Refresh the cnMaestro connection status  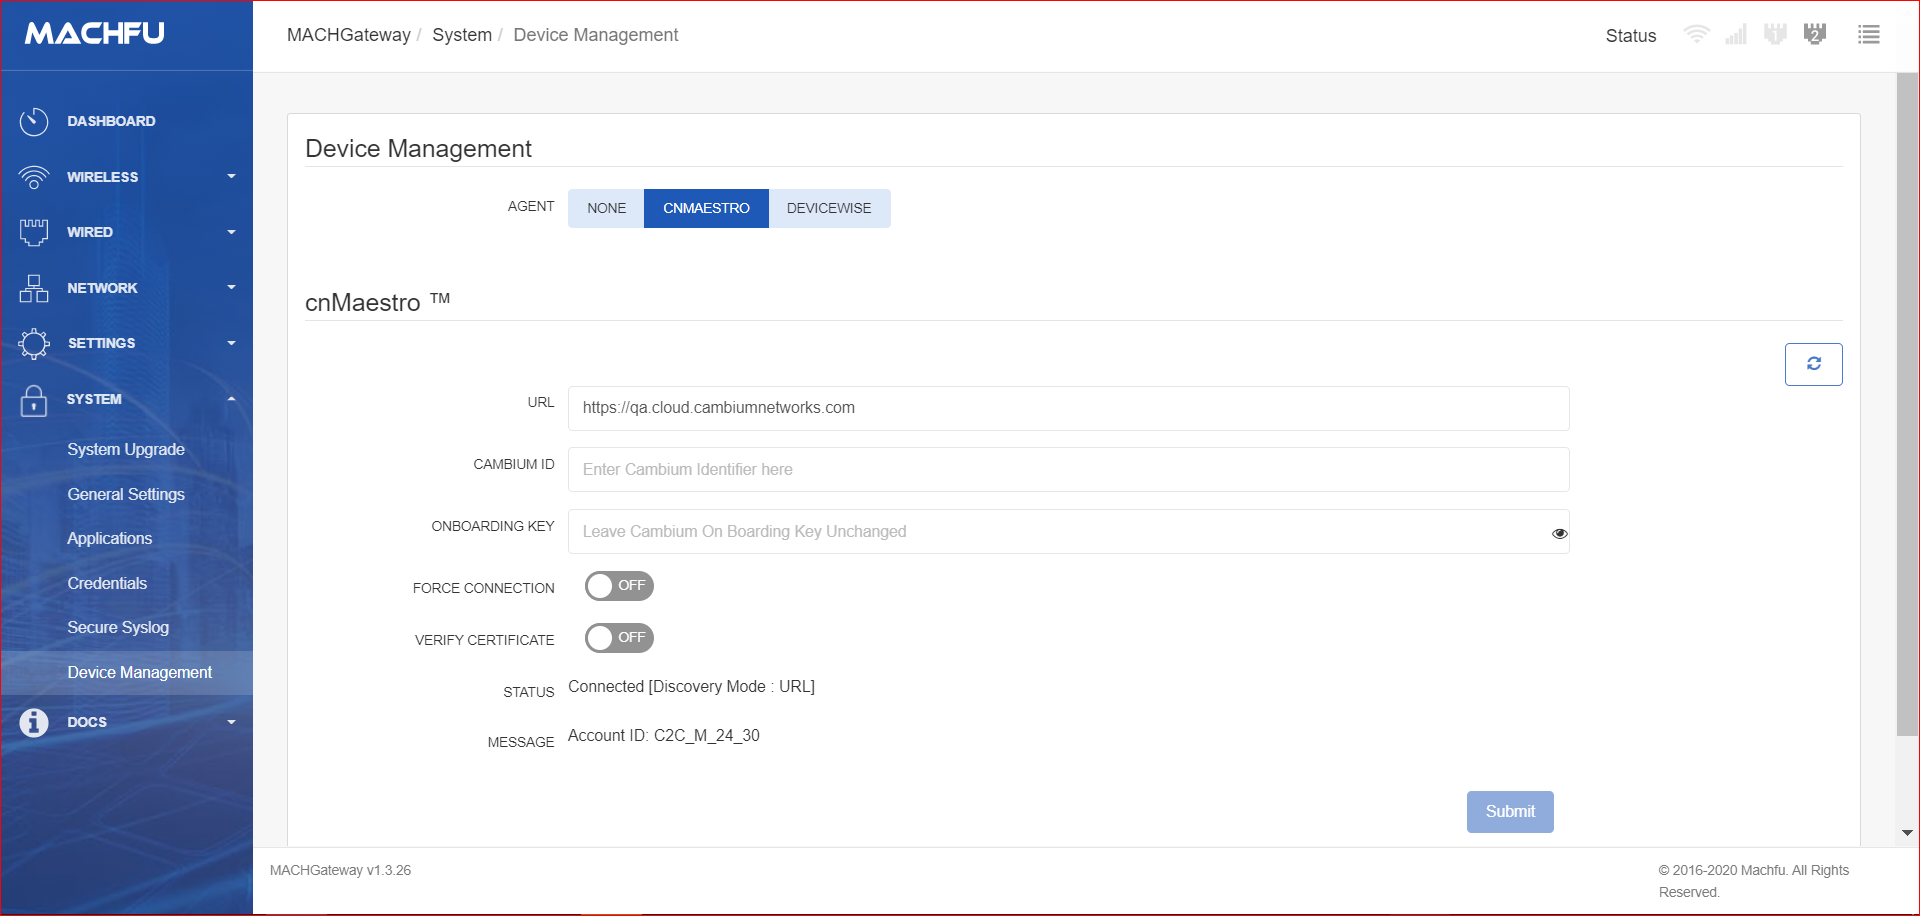tap(1813, 364)
